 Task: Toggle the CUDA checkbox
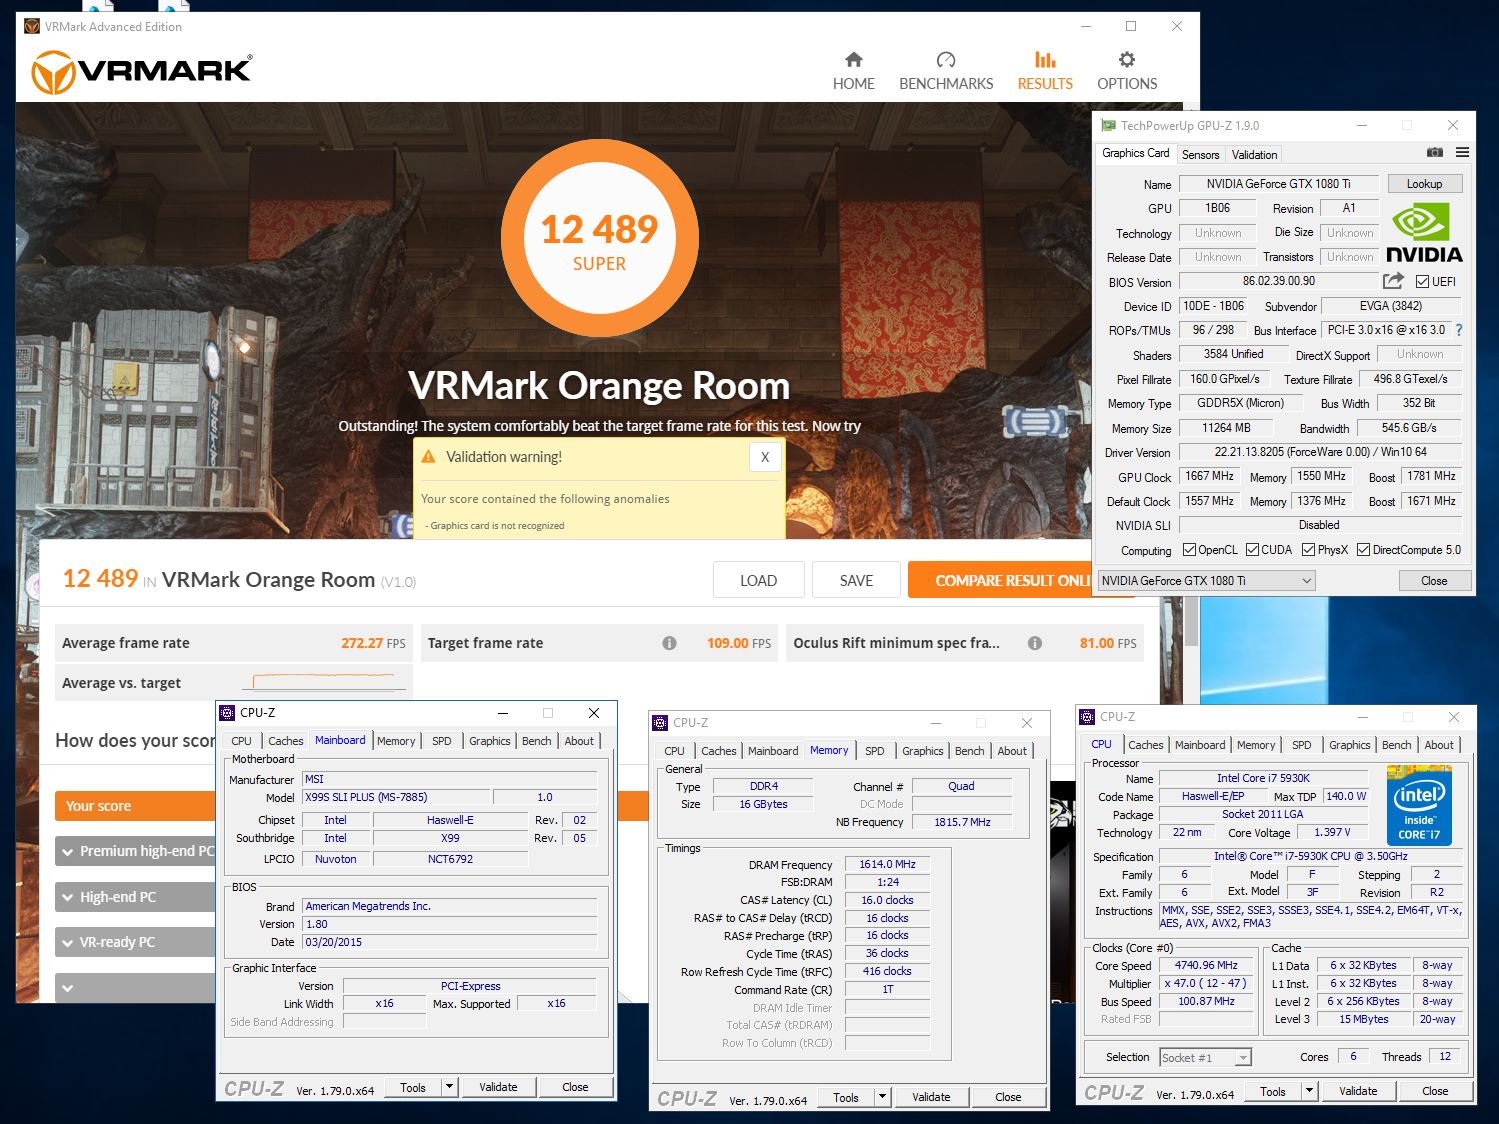1252,550
